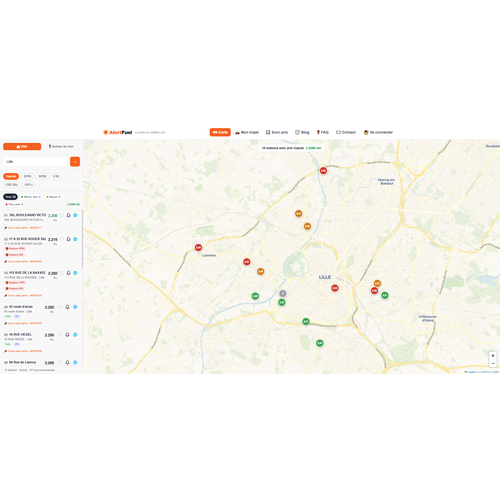The width and height of the screenshot is (500, 500).
Task: Open the 'Mon trajet' menu item
Action: pyautogui.click(x=247, y=132)
